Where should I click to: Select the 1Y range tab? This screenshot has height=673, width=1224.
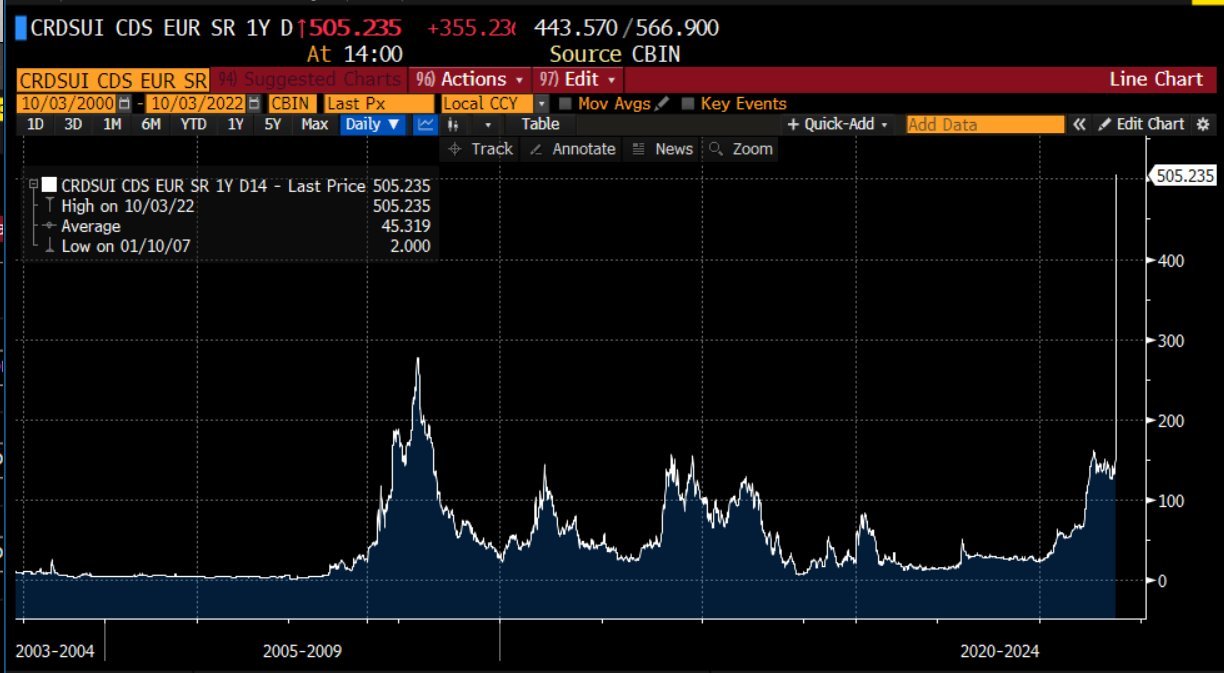tap(235, 124)
